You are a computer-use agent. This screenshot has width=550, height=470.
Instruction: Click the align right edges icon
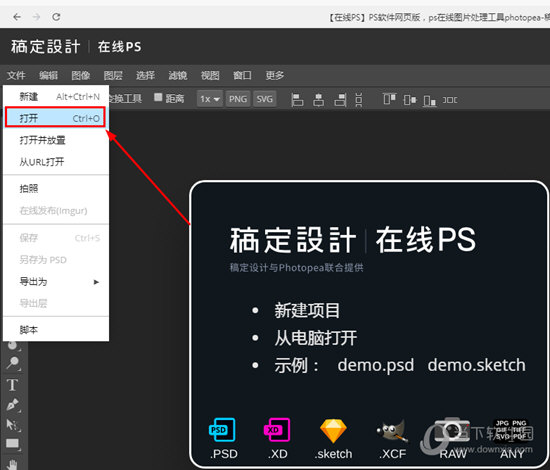pos(340,100)
